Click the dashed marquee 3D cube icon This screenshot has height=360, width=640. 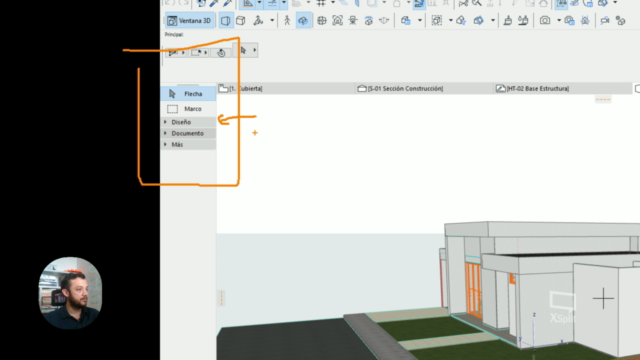(x=436, y=20)
